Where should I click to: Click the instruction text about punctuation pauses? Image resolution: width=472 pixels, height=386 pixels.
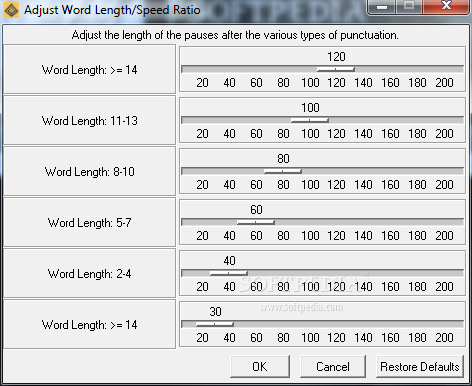(x=235, y=35)
